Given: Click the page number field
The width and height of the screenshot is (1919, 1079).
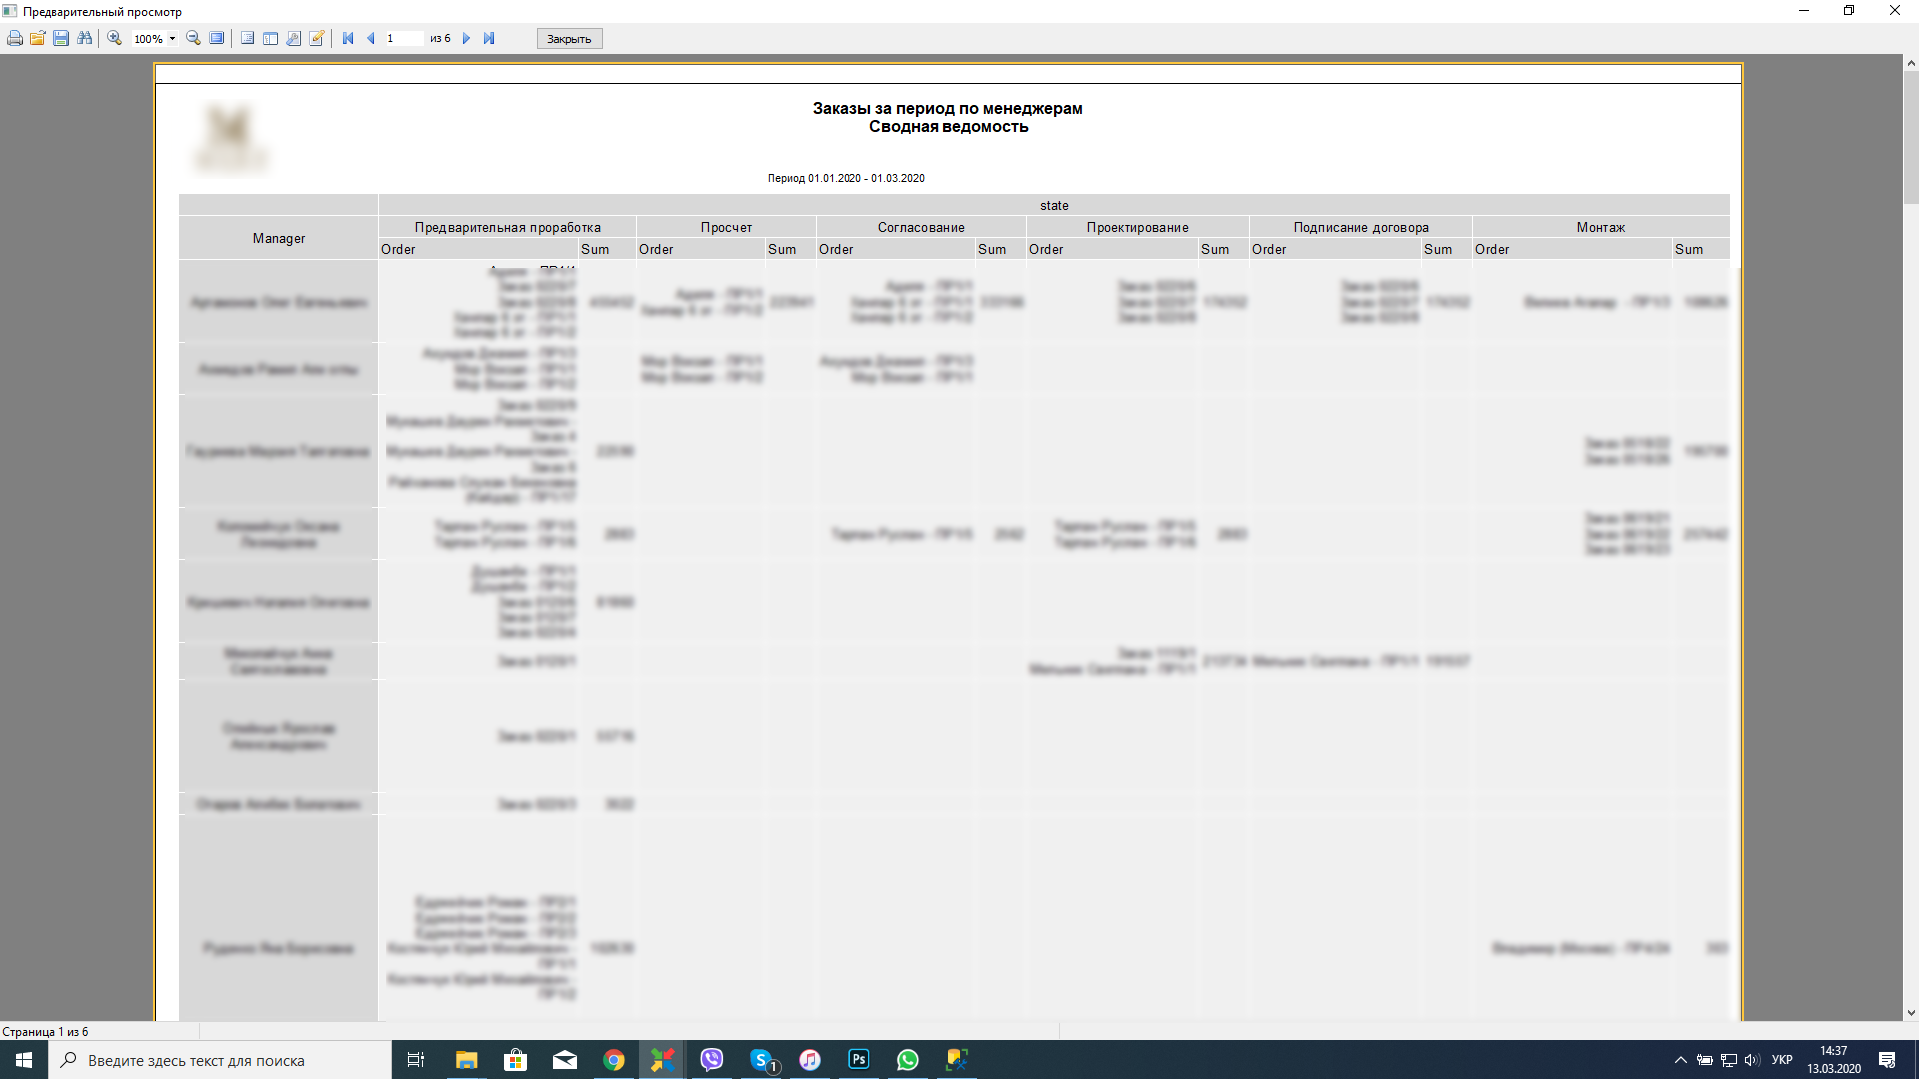Looking at the screenshot, I should (404, 38).
